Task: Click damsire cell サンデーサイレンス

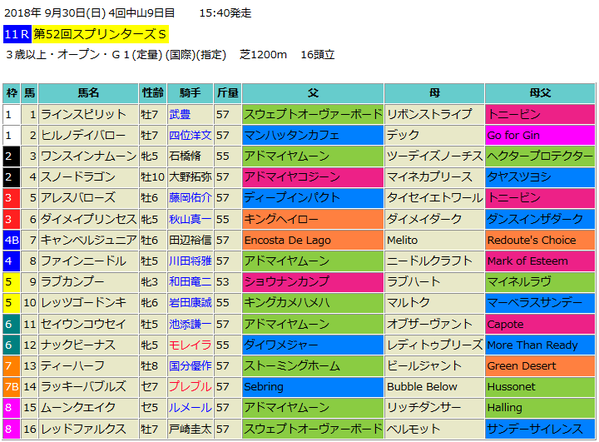Action: point(540,429)
